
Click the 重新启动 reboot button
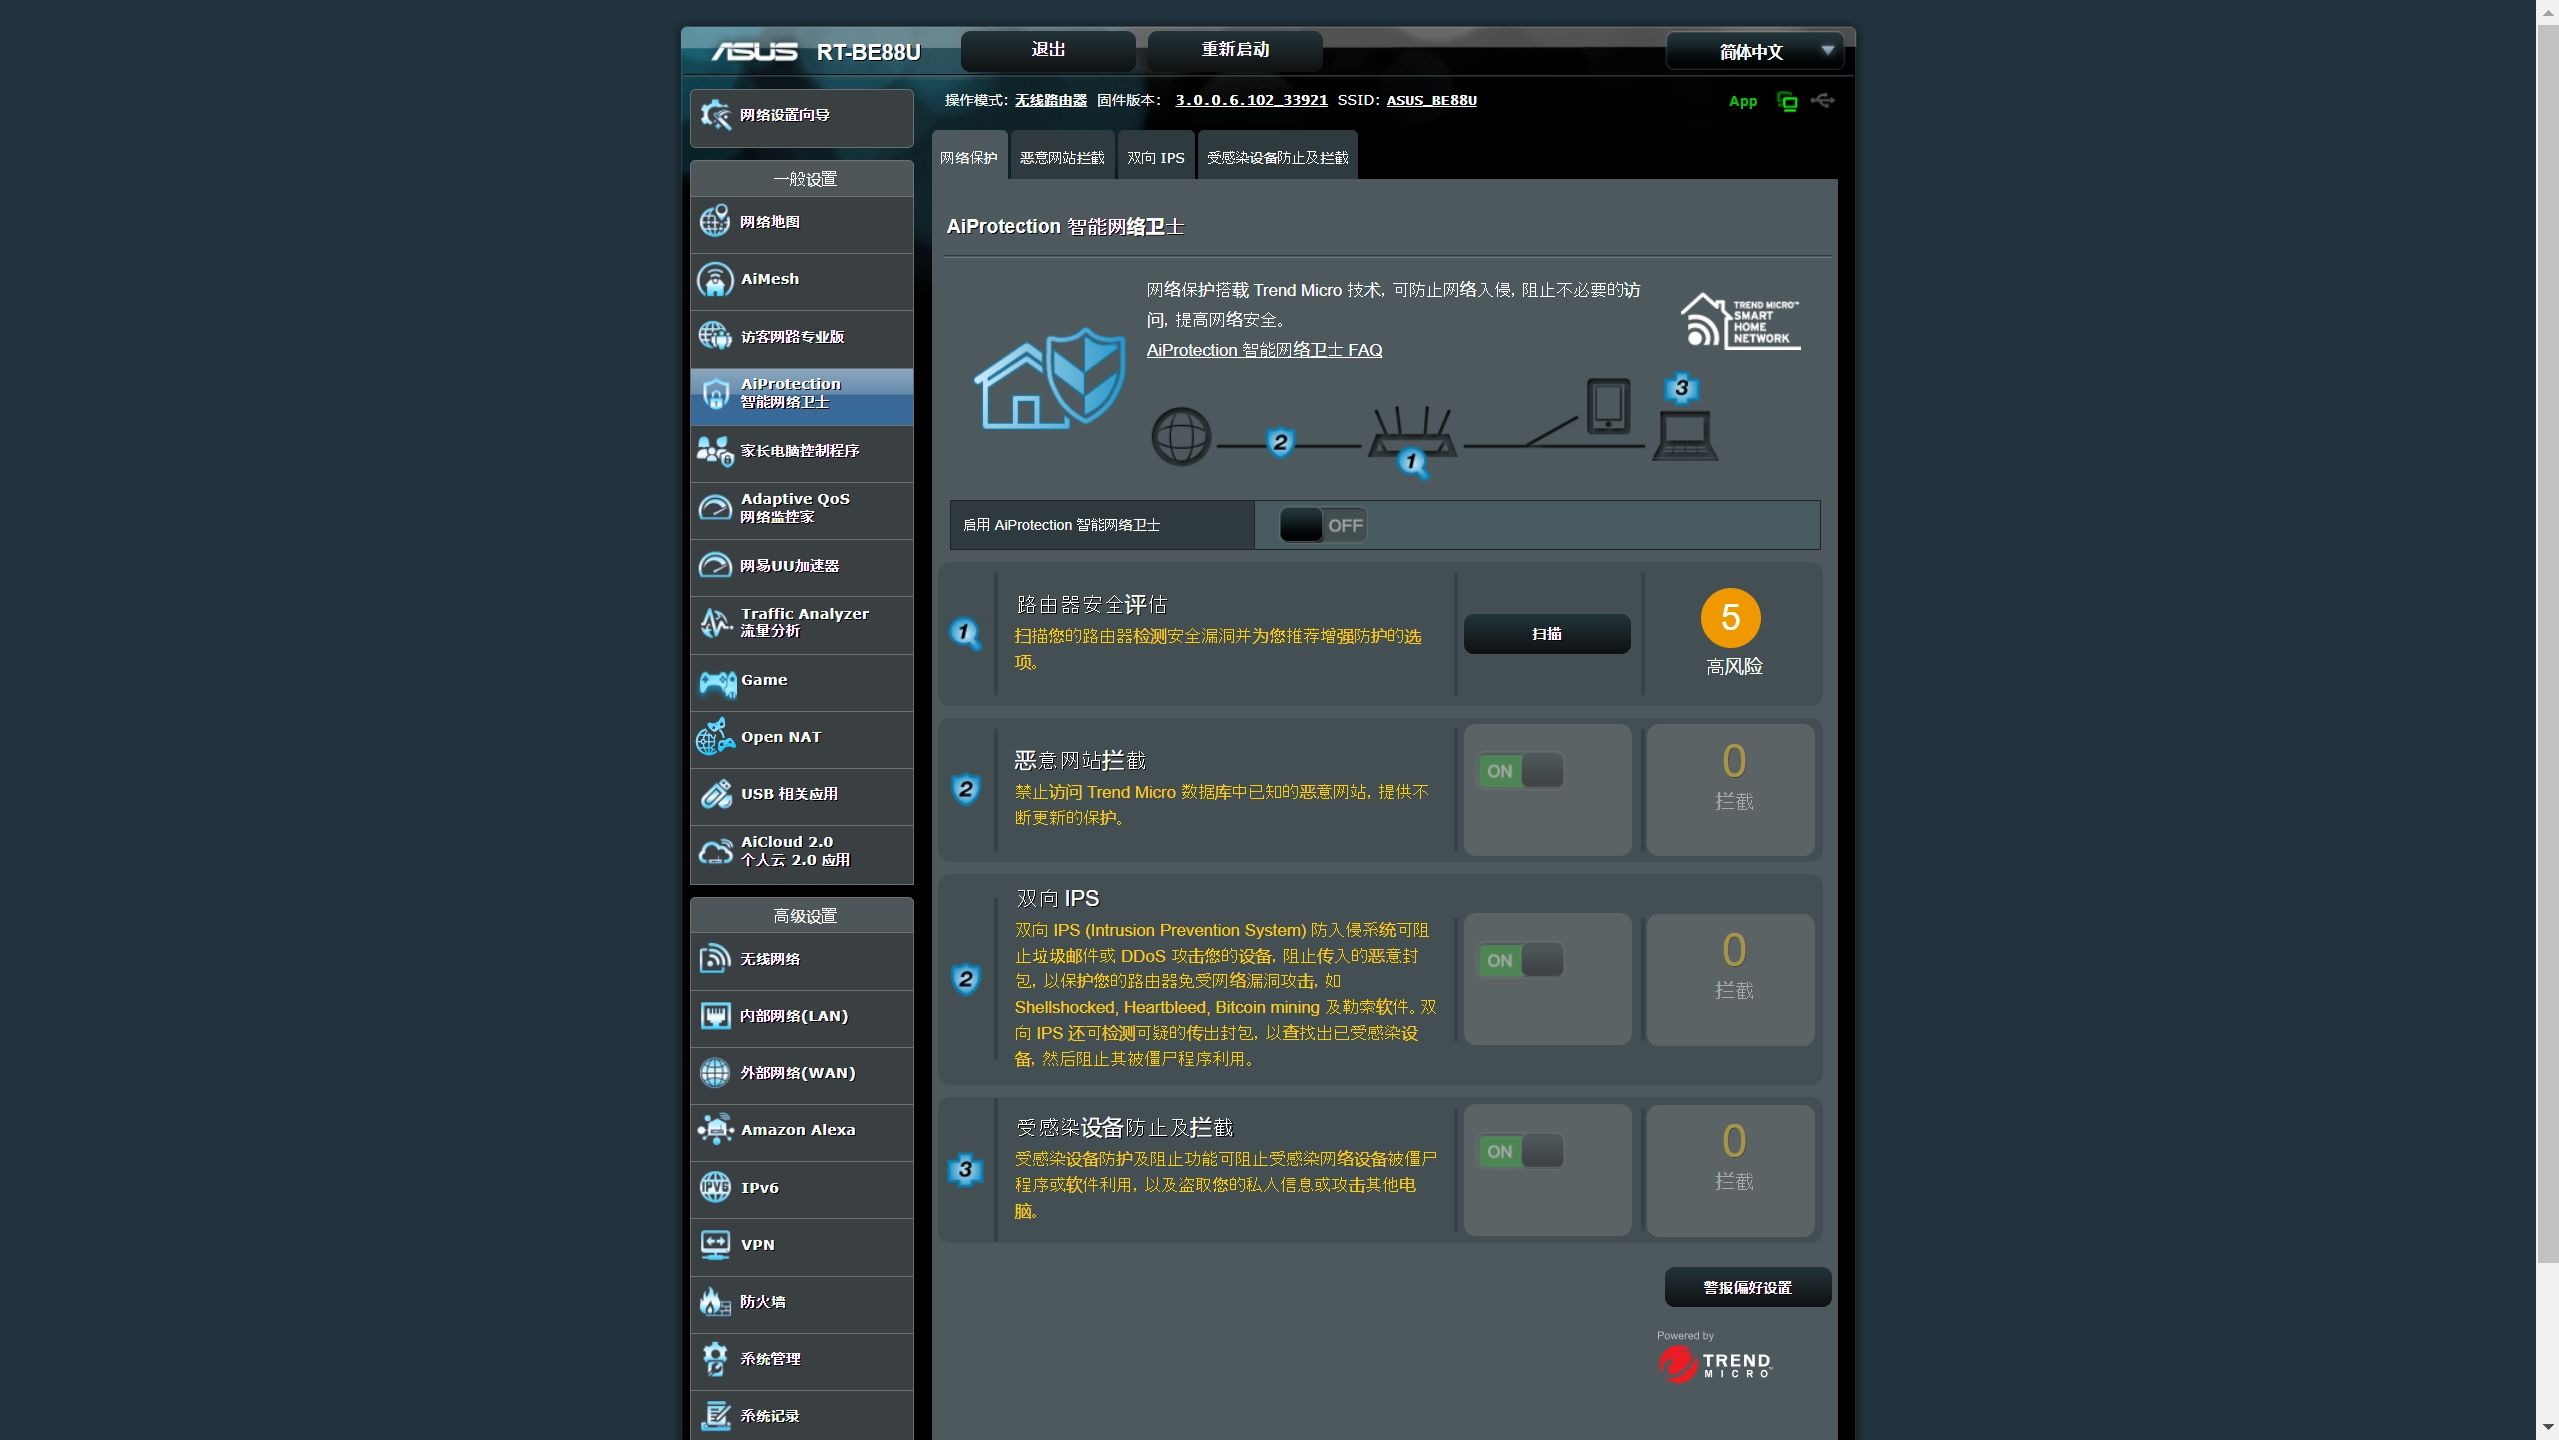(1235, 50)
